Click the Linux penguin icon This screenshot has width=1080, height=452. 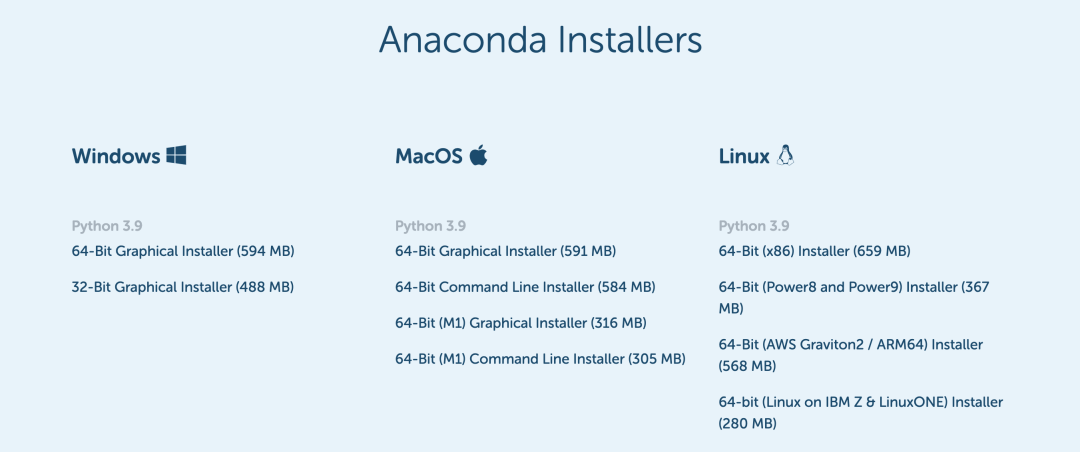(785, 155)
